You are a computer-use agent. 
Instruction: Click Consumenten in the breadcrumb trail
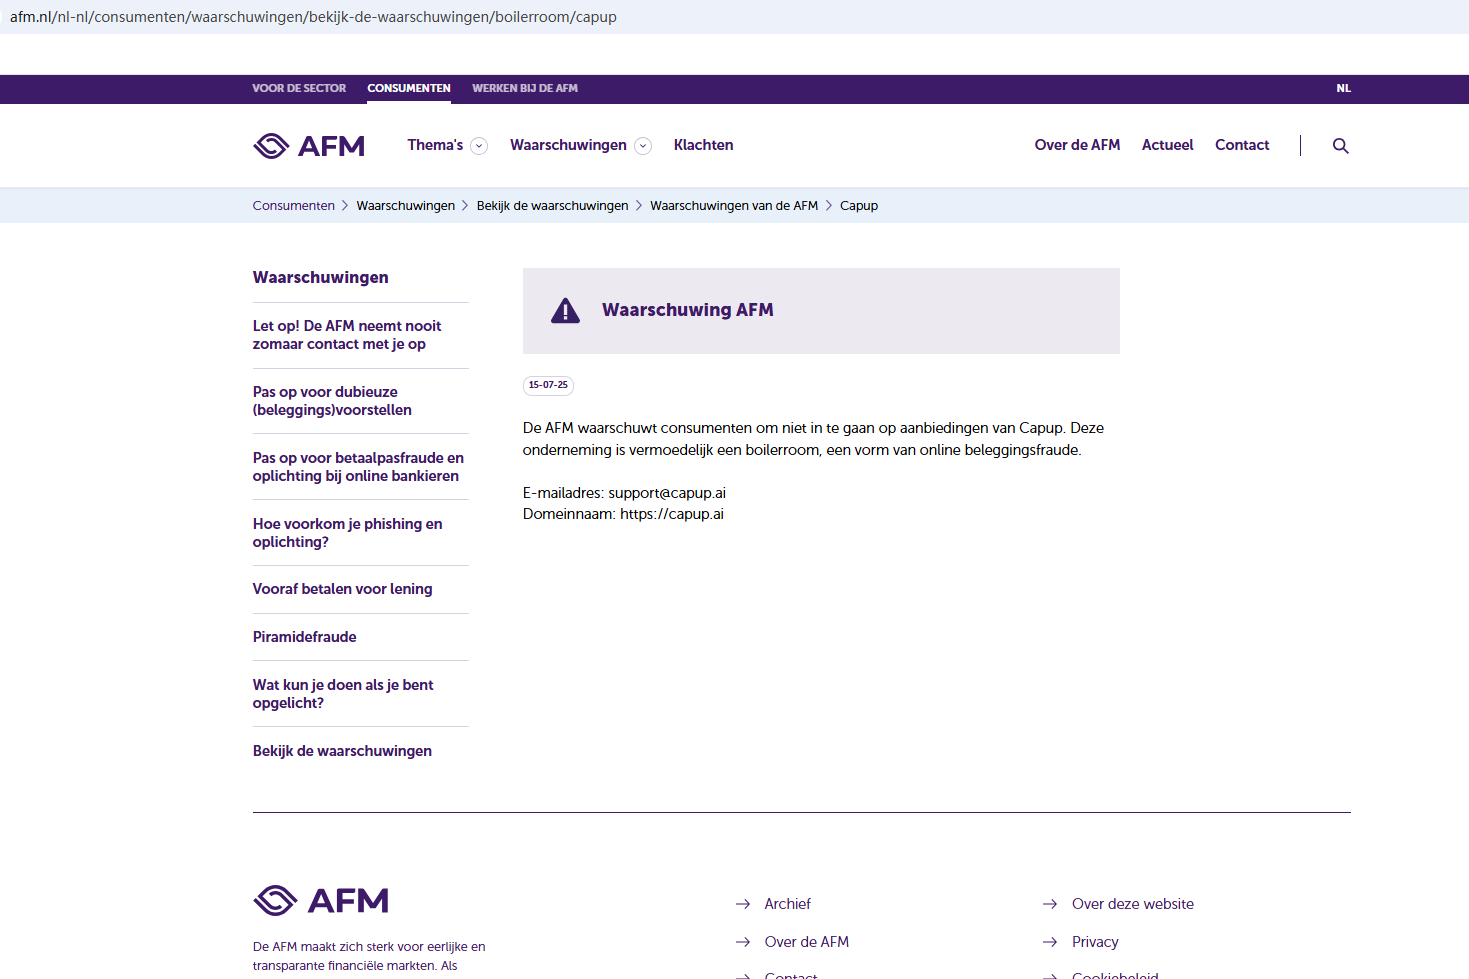pyautogui.click(x=293, y=205)
